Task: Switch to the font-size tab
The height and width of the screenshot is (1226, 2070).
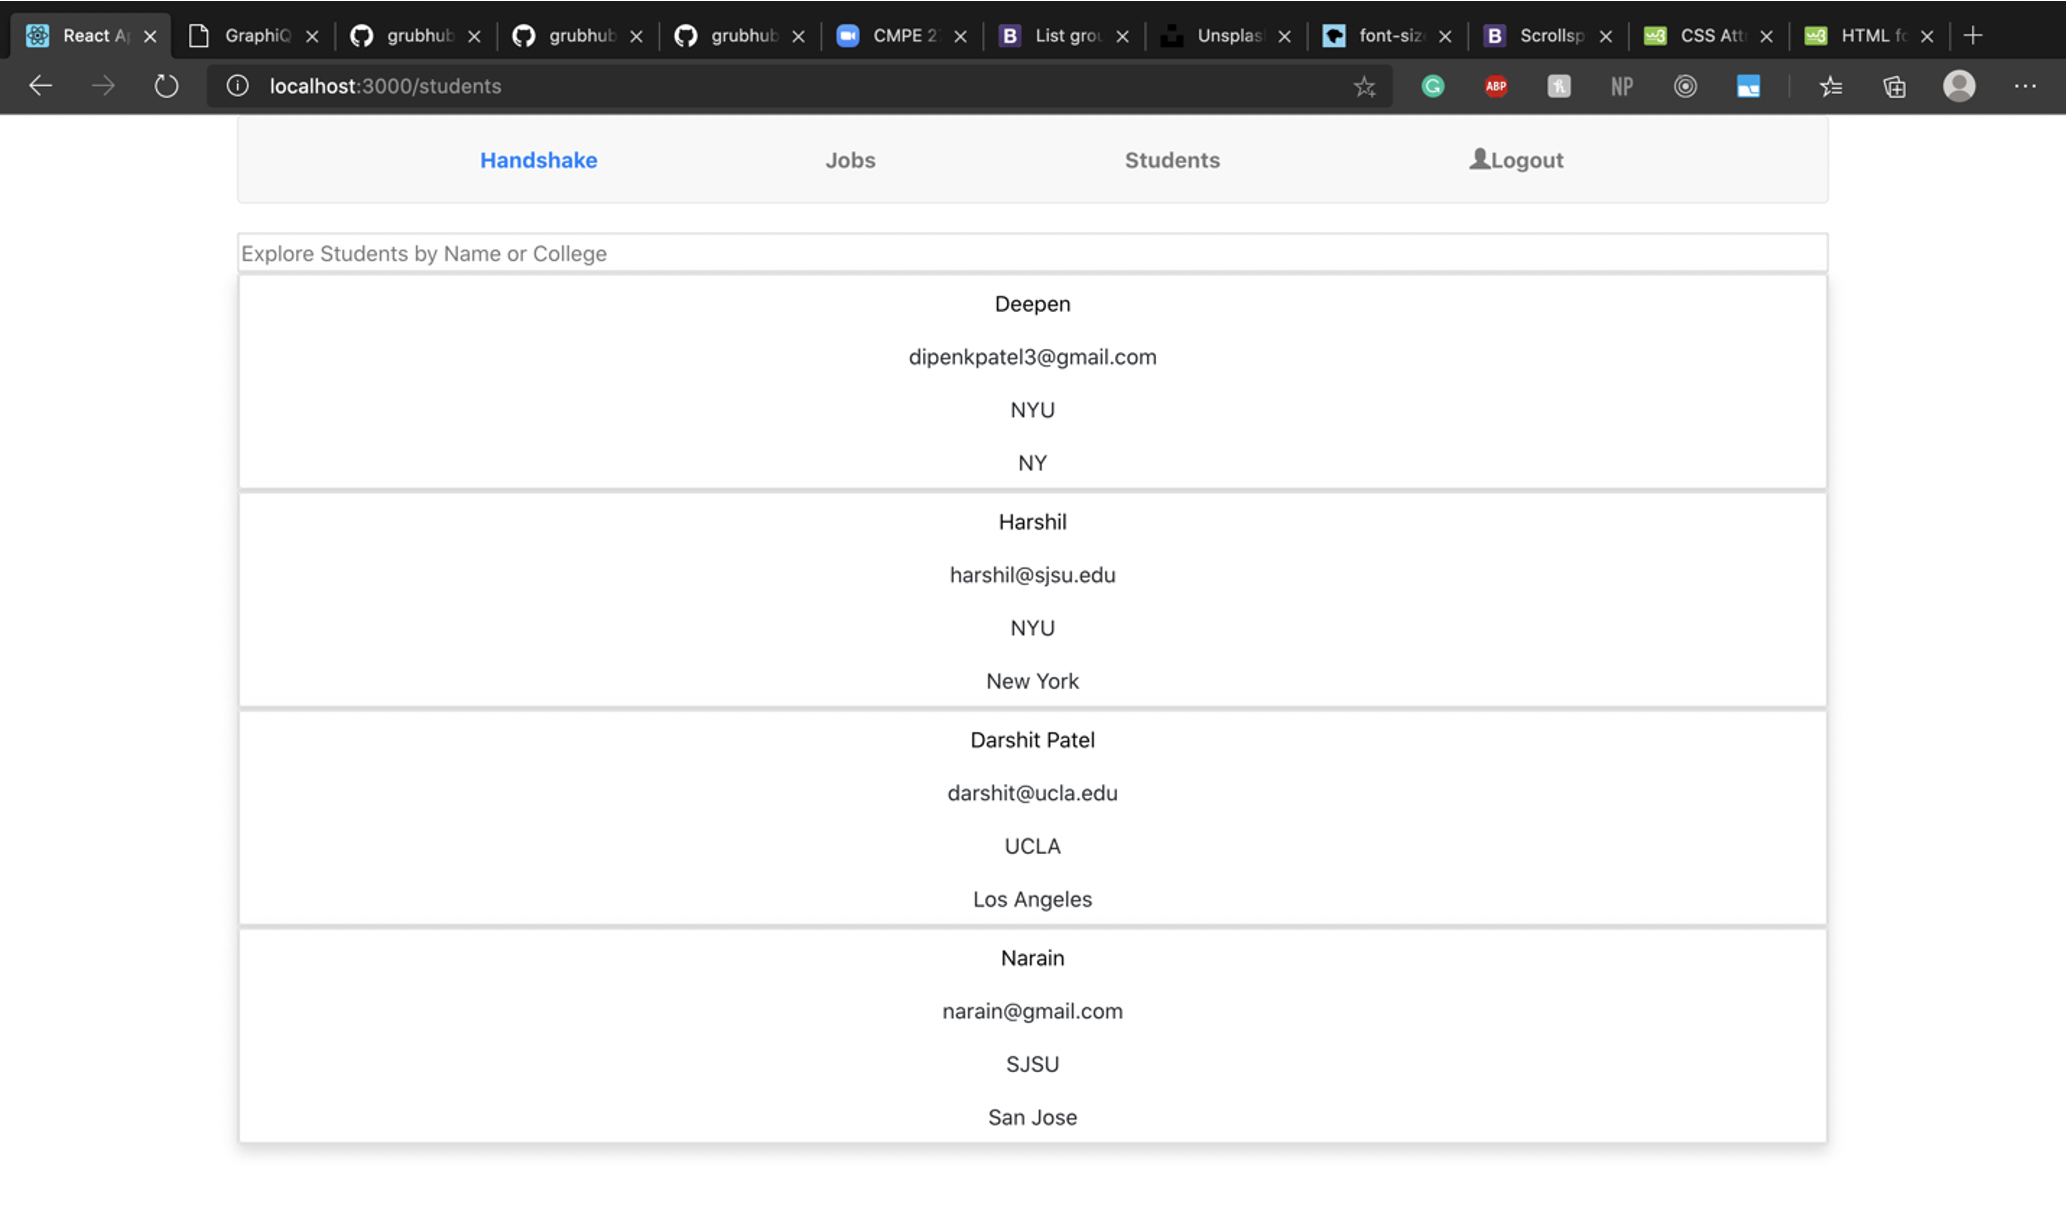Action: [1388, 36]
